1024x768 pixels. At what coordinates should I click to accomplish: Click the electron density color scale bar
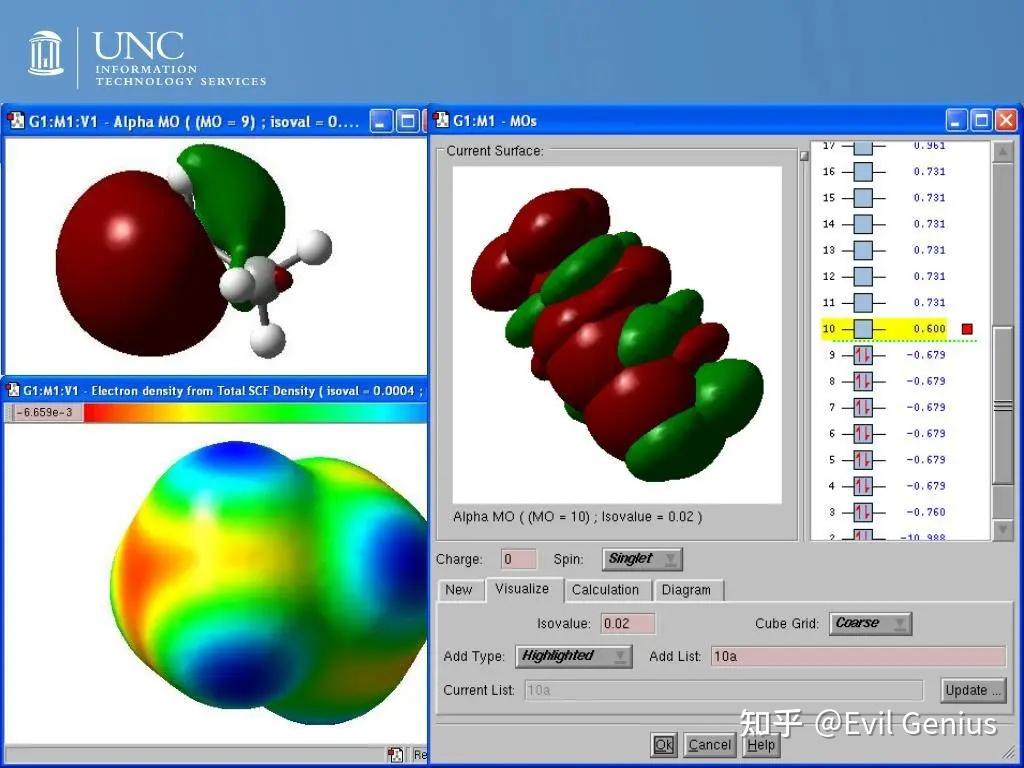pos(255,412)
